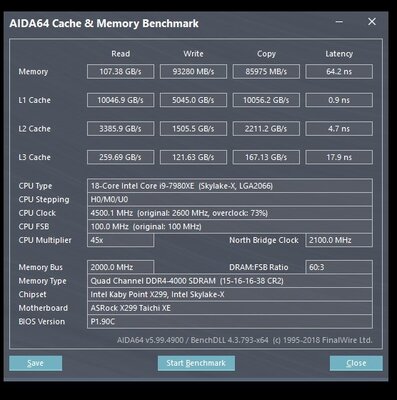Click the Latency column header
Screen dimensions: 397x400
(339, 54)
